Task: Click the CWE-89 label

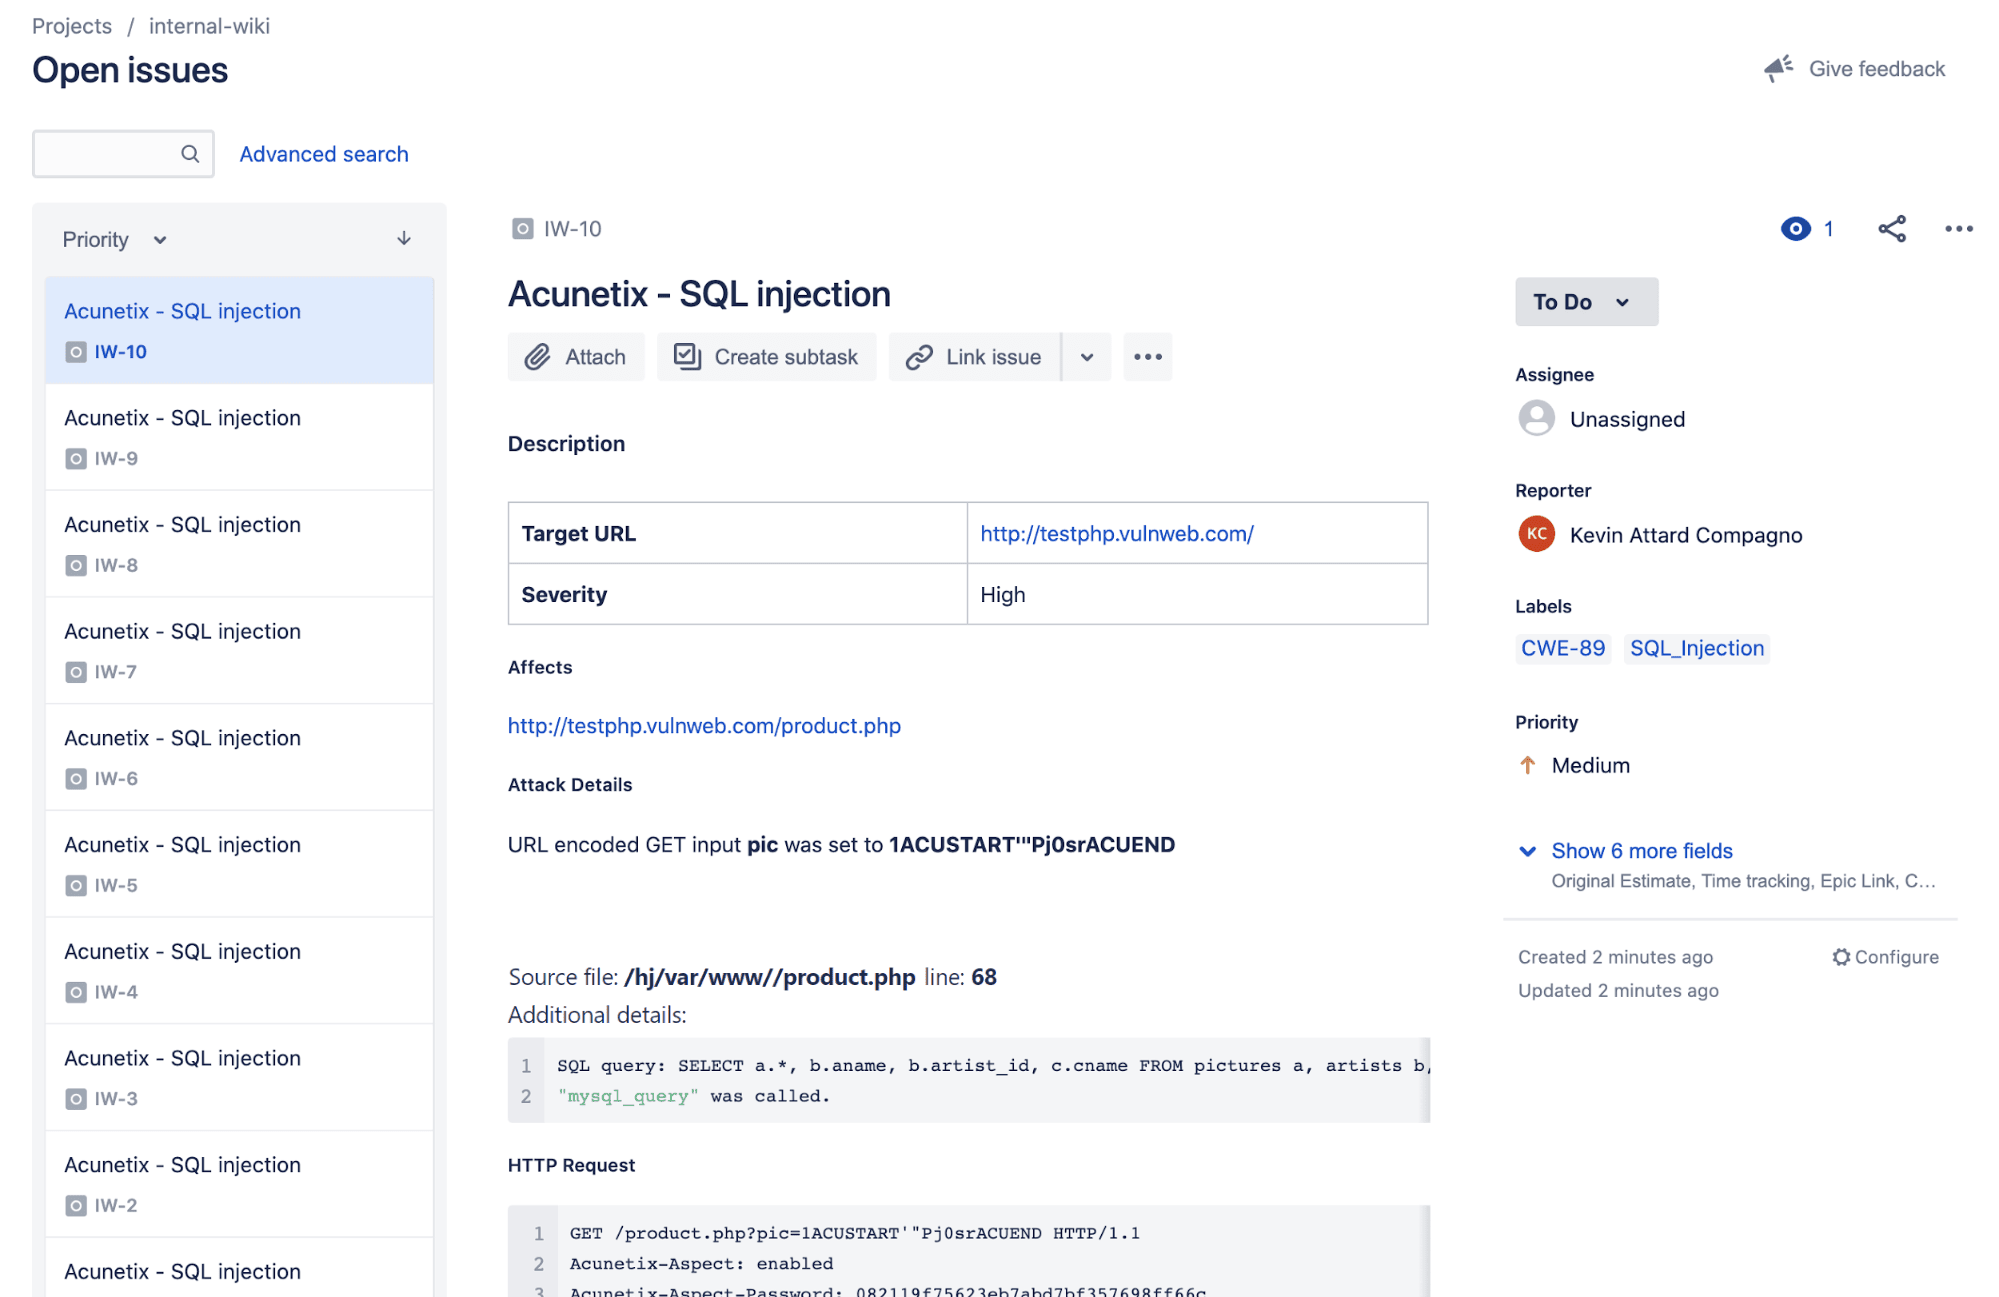Action: pyautogui.click(x=1563, y=649)
